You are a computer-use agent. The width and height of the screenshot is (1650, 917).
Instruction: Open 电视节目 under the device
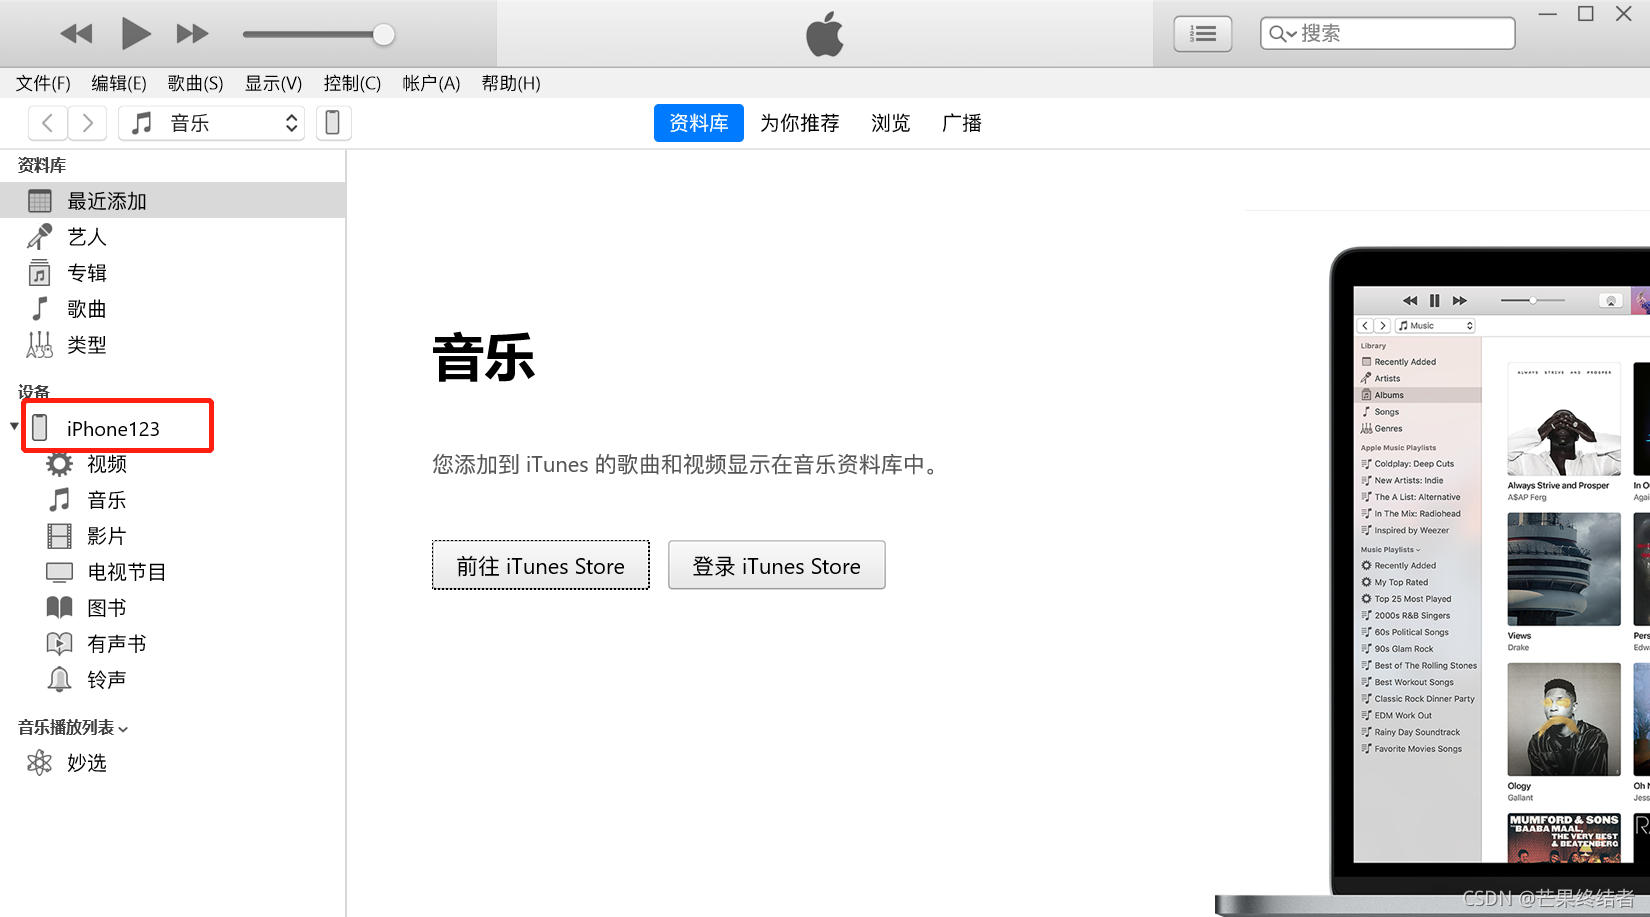click(126, 572)
